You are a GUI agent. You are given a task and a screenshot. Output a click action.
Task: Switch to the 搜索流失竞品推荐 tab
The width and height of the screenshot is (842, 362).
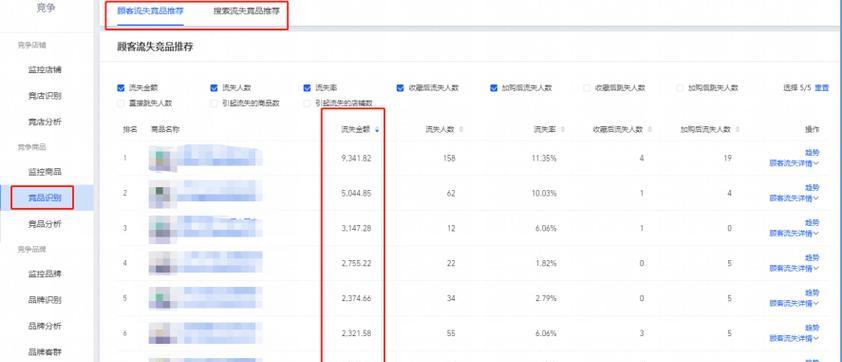(x=246, y=11)
